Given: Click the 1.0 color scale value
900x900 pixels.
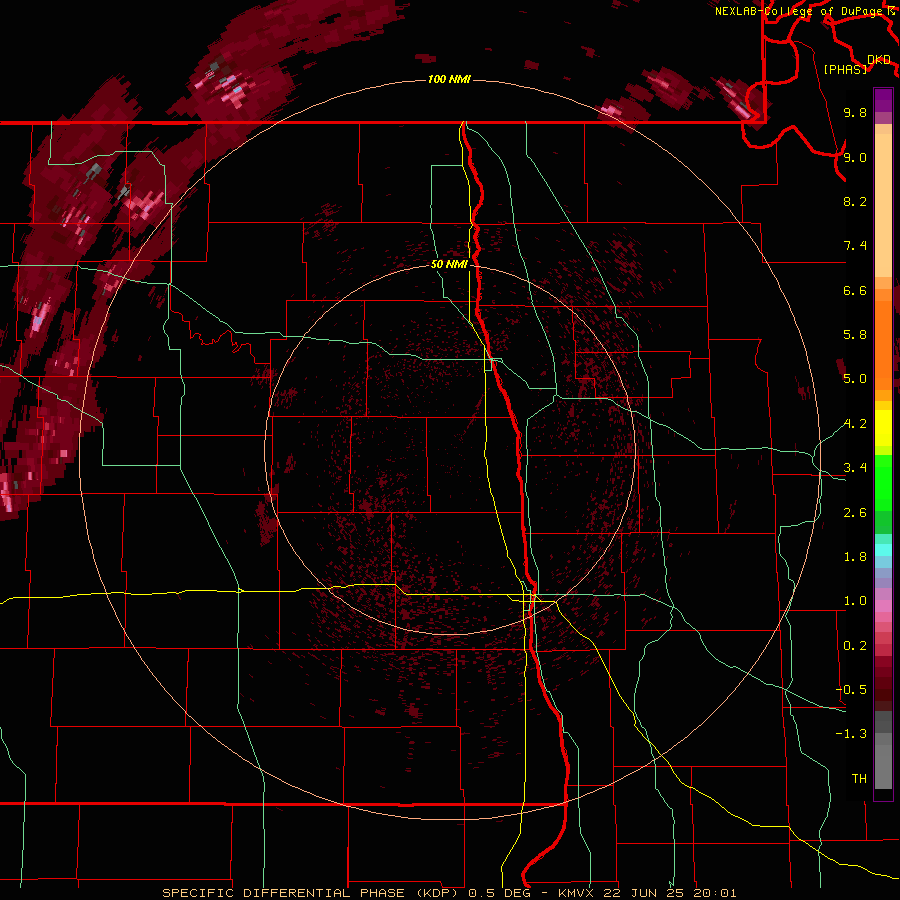Looking at the screenshot, I should coord(855,601).
